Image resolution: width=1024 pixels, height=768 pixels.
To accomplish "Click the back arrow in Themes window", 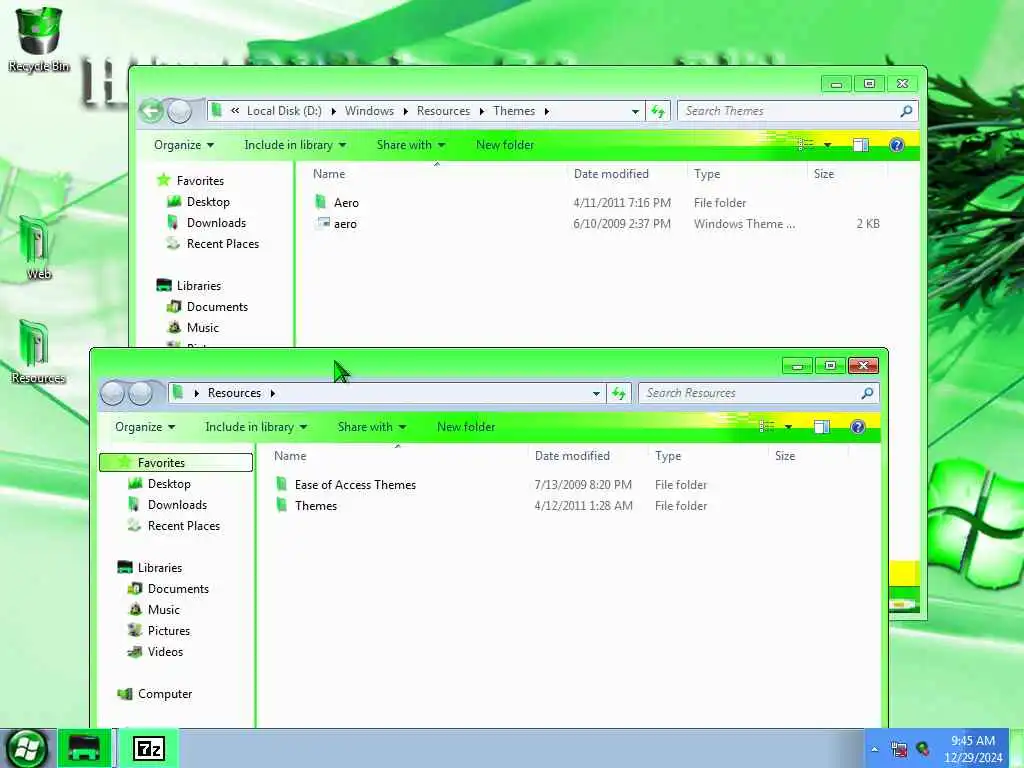I will pos(151,111).
